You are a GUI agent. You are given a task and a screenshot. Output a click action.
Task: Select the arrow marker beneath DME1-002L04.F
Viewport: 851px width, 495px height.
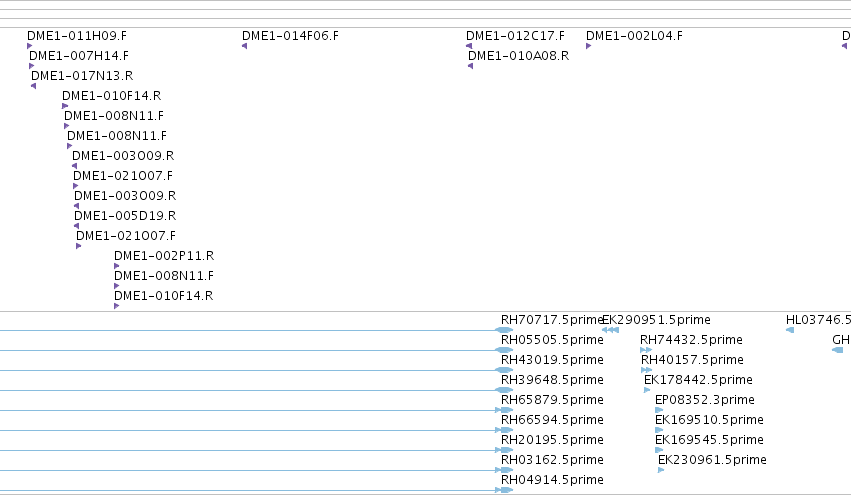pos(588,46)
